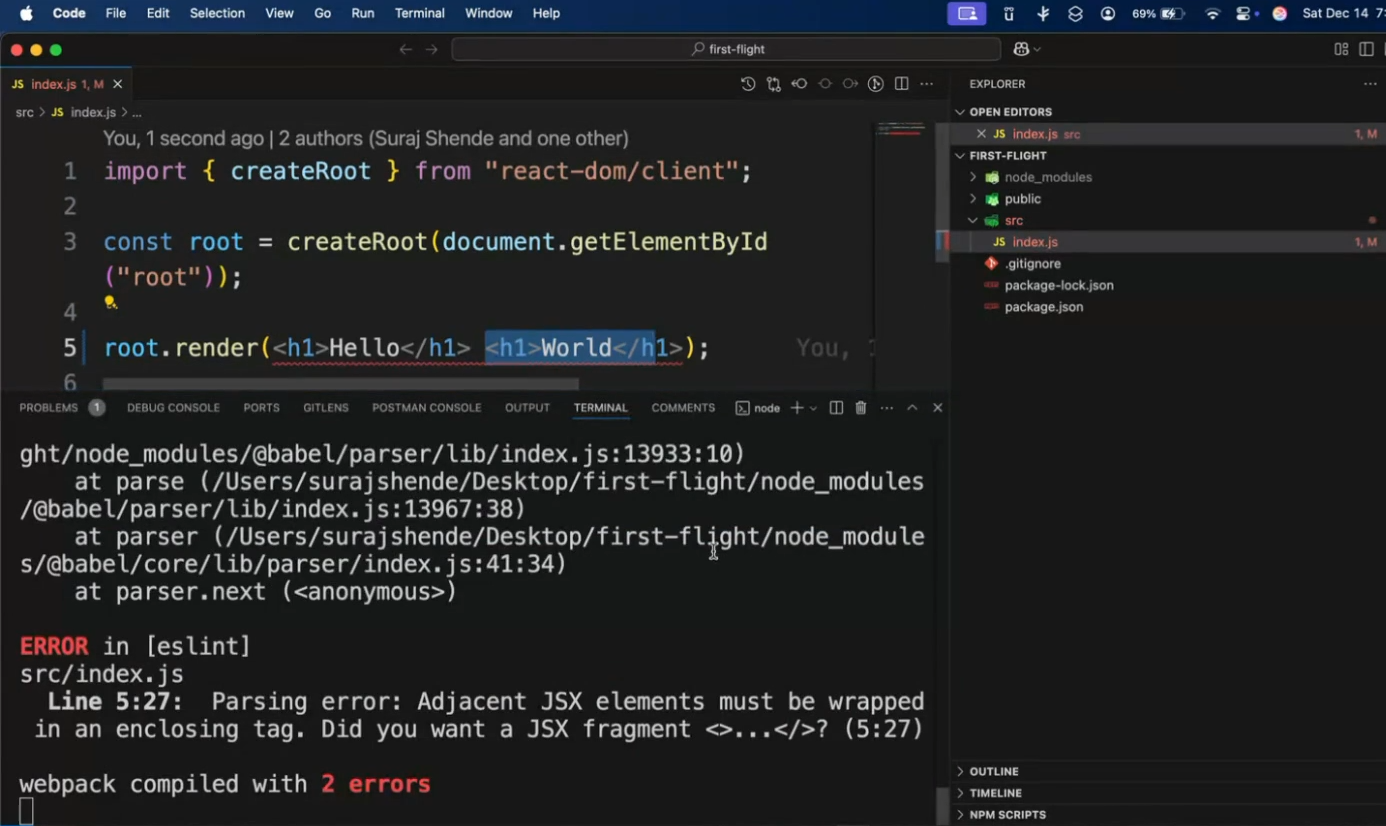This screenshot has width=1386, height=826.
Task: Click the Wi-Fi status icon
Action: tap(1212, 14)
